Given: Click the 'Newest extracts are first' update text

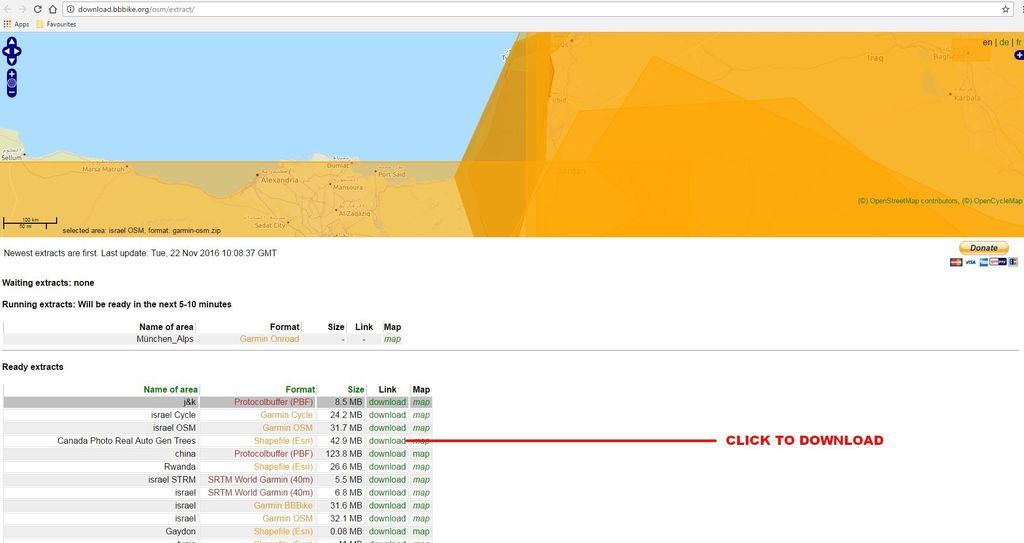Looking at the screenshot, I should tap(140, 254).
